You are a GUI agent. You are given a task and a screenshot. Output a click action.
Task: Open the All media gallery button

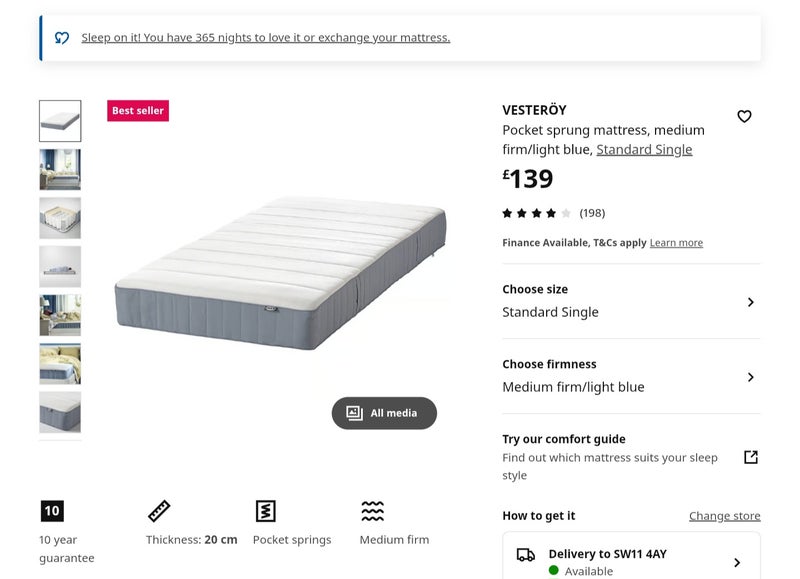(x=384, y=413)
